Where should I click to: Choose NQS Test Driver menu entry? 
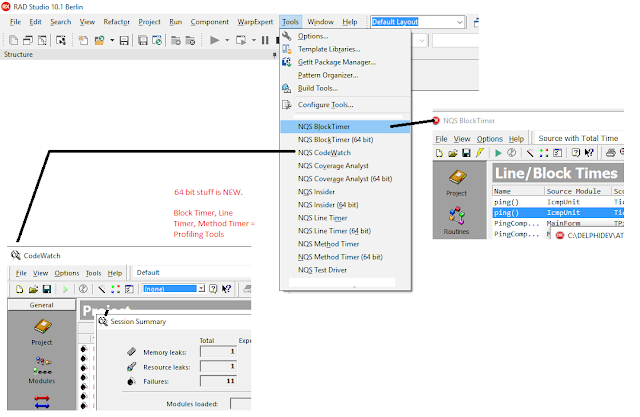345,270
